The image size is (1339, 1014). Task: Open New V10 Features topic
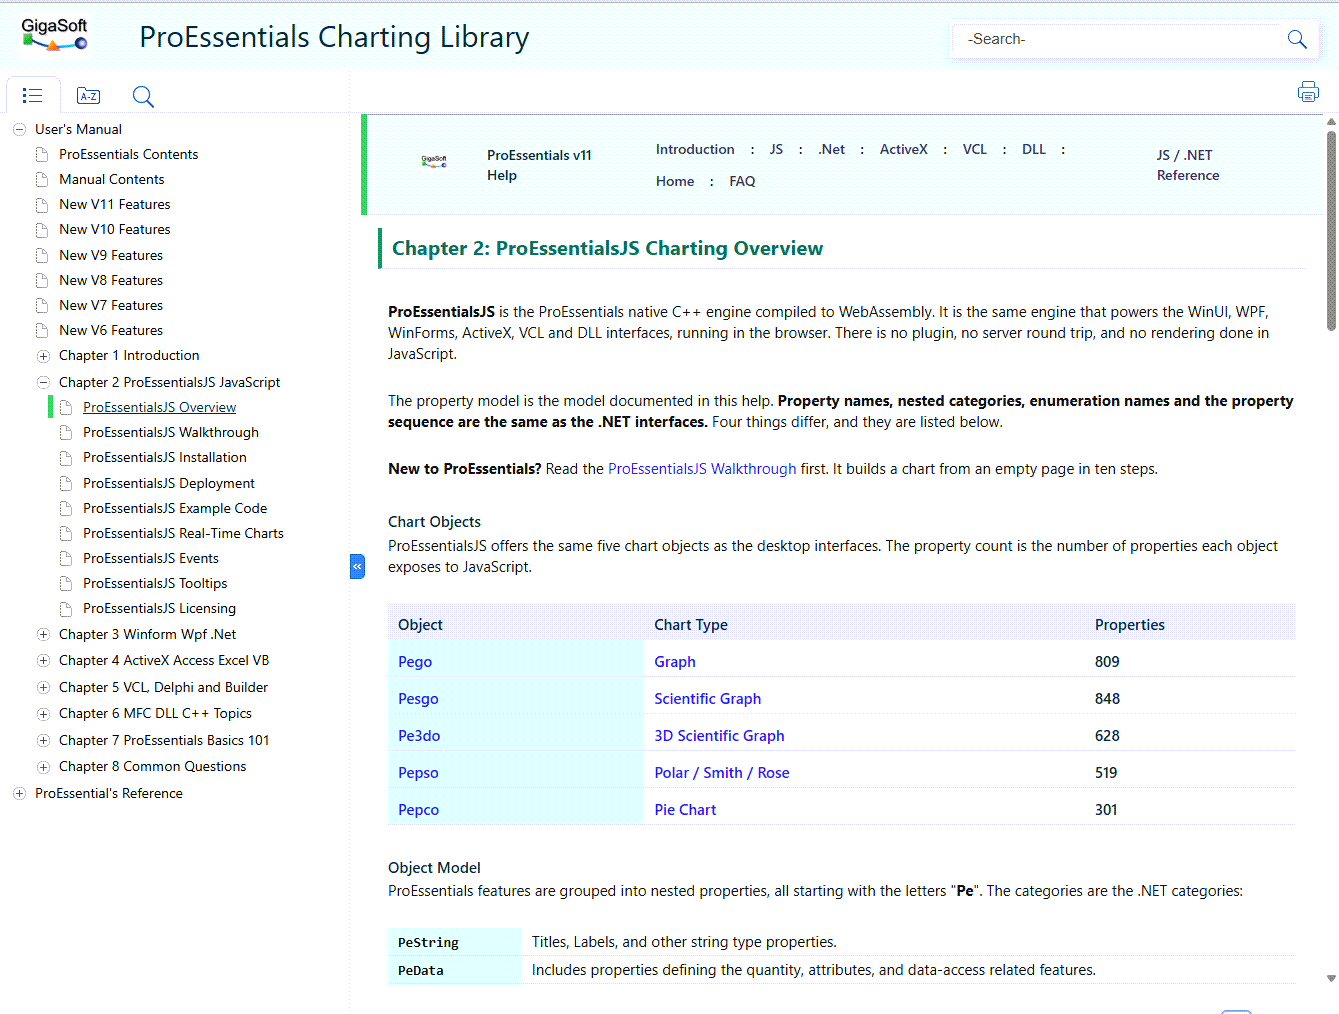pyautogui.click(x=114, y=229)
